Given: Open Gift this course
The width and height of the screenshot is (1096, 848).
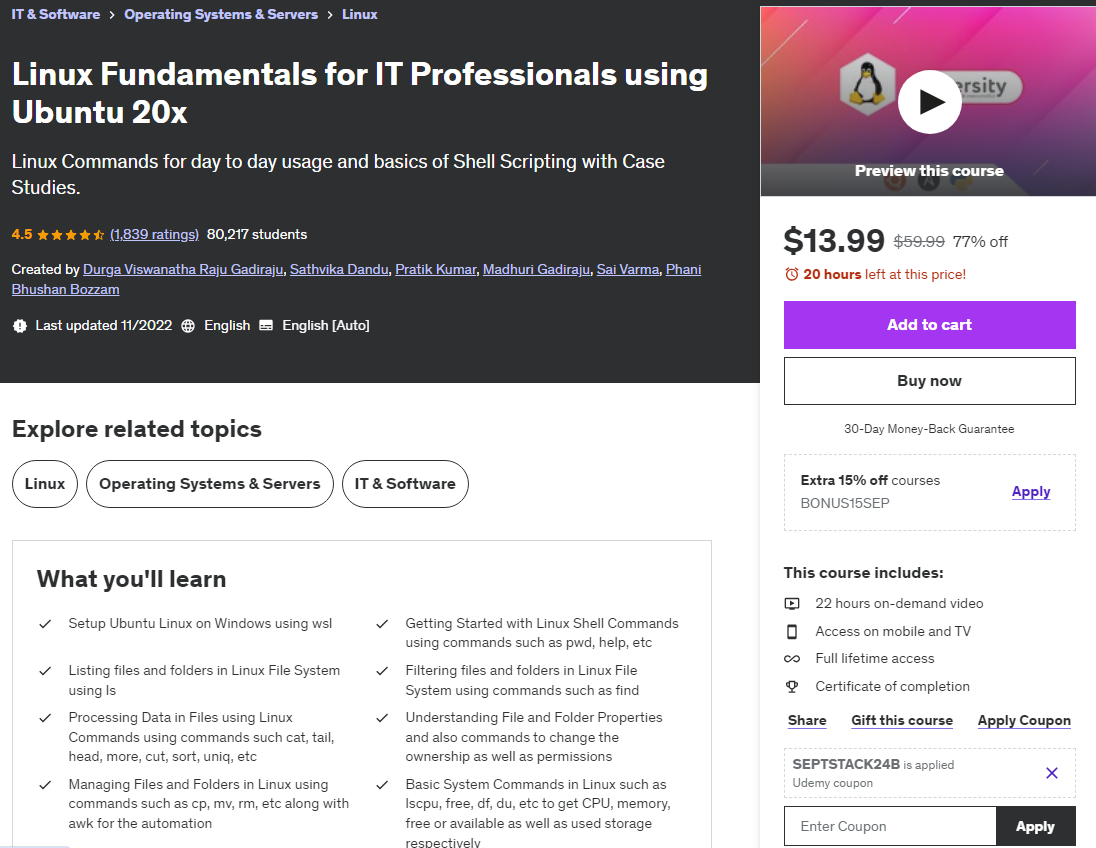Looking at the screenshot, I should click(902, 720).
